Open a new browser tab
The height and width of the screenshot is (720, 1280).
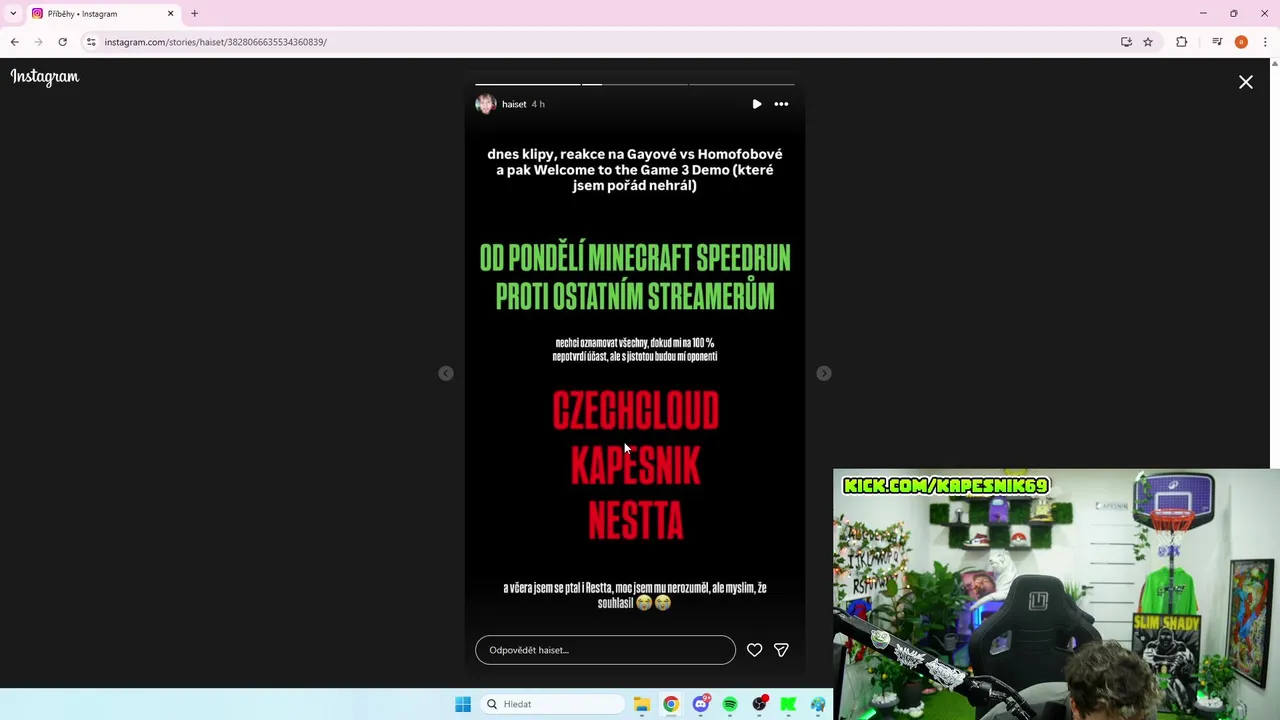[x=194, y=14]
